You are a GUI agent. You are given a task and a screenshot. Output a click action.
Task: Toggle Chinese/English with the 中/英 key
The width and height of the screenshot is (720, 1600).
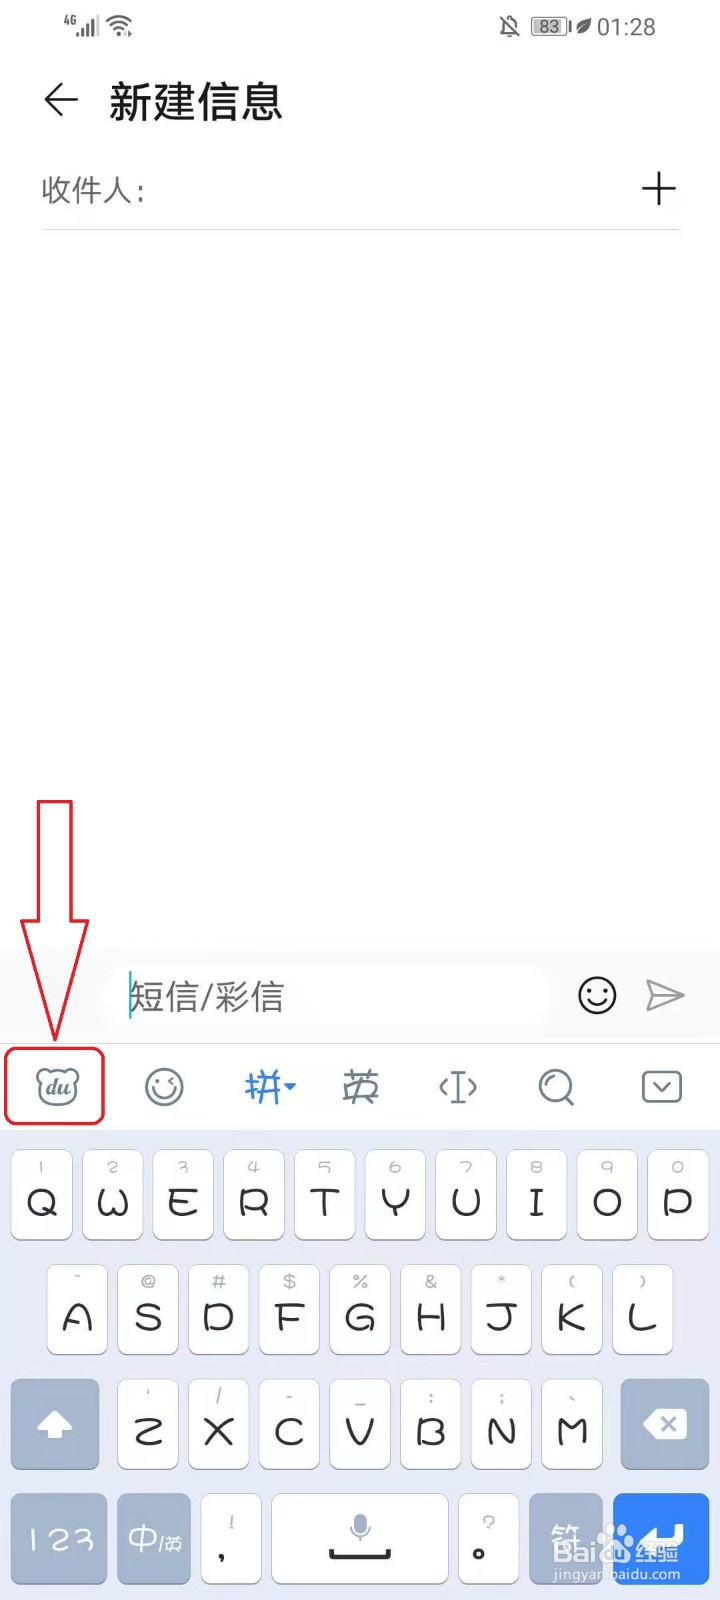tap(154, 1539)
